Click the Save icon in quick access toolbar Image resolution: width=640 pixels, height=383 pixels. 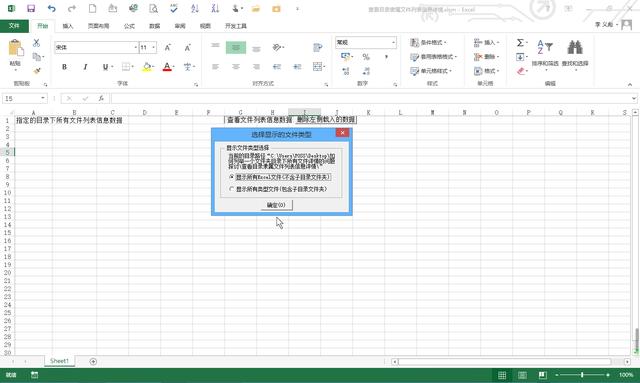click(x=31, y=9)
